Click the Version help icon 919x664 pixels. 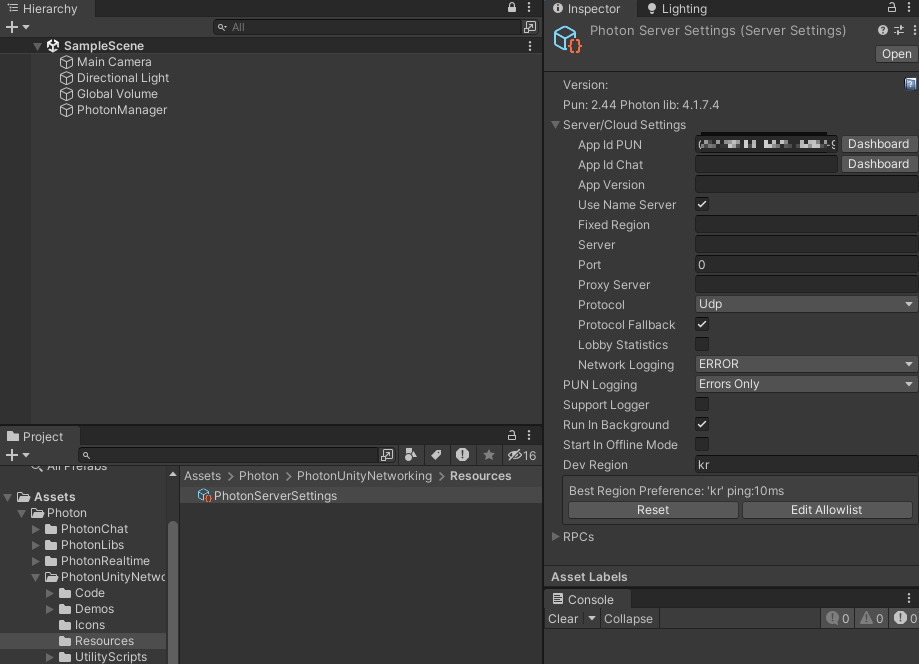click(910, 84)
